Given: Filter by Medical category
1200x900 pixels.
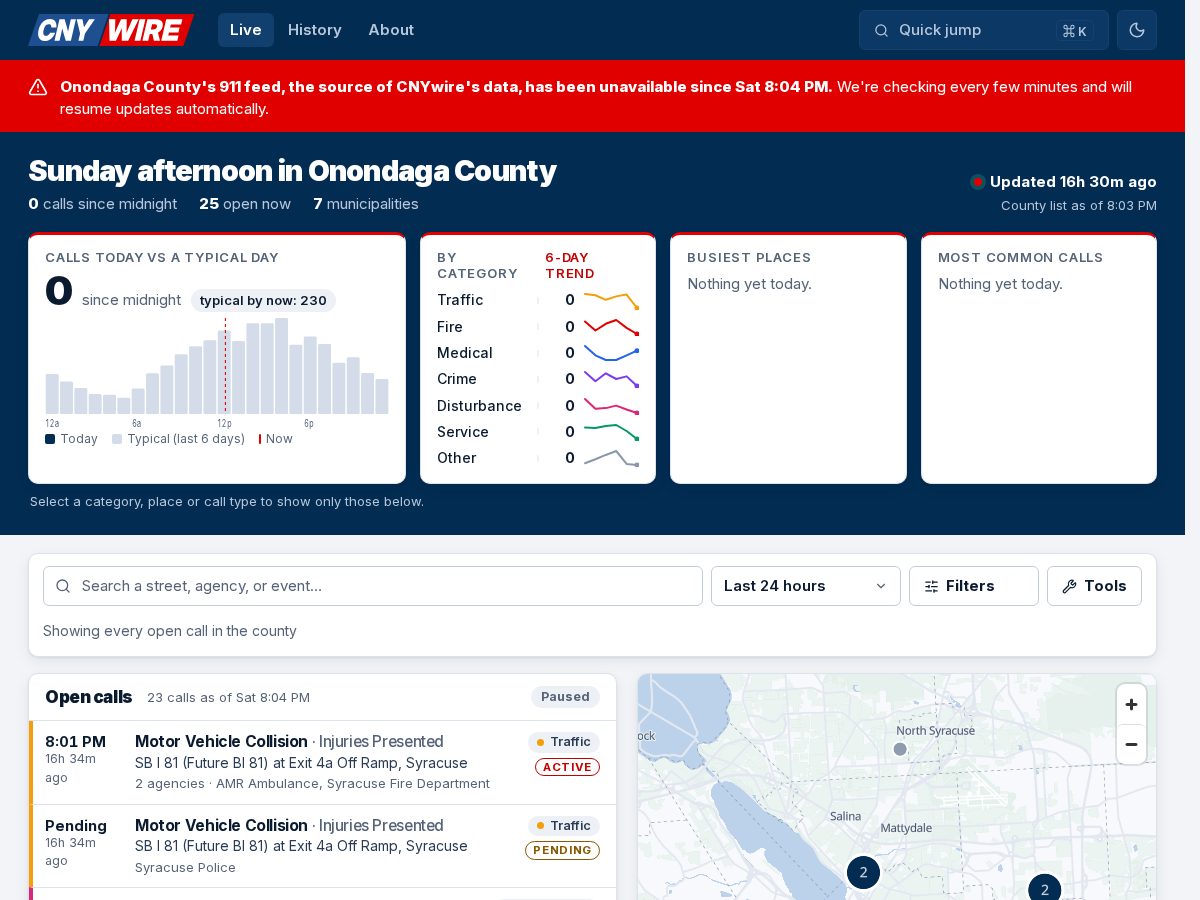Looking at the screenshot, I should pos(538,353).
